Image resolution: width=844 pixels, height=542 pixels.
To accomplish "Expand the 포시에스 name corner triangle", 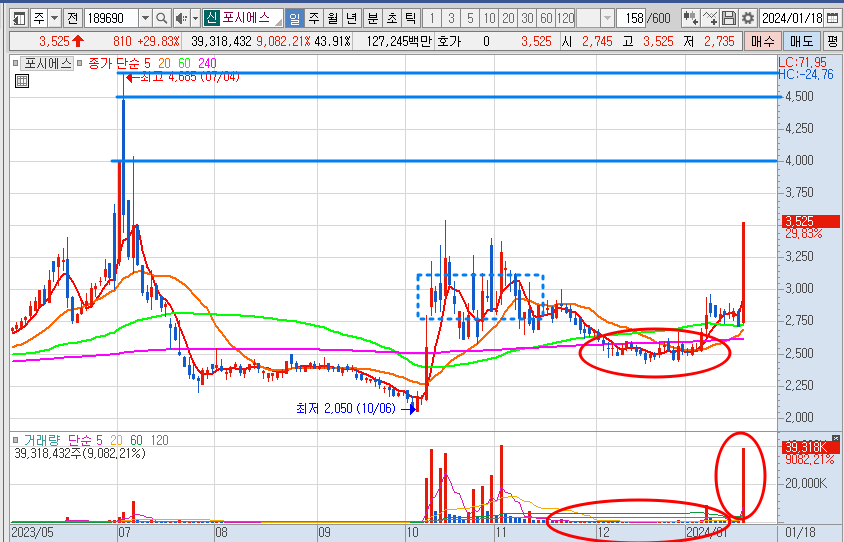I will 278,22.
